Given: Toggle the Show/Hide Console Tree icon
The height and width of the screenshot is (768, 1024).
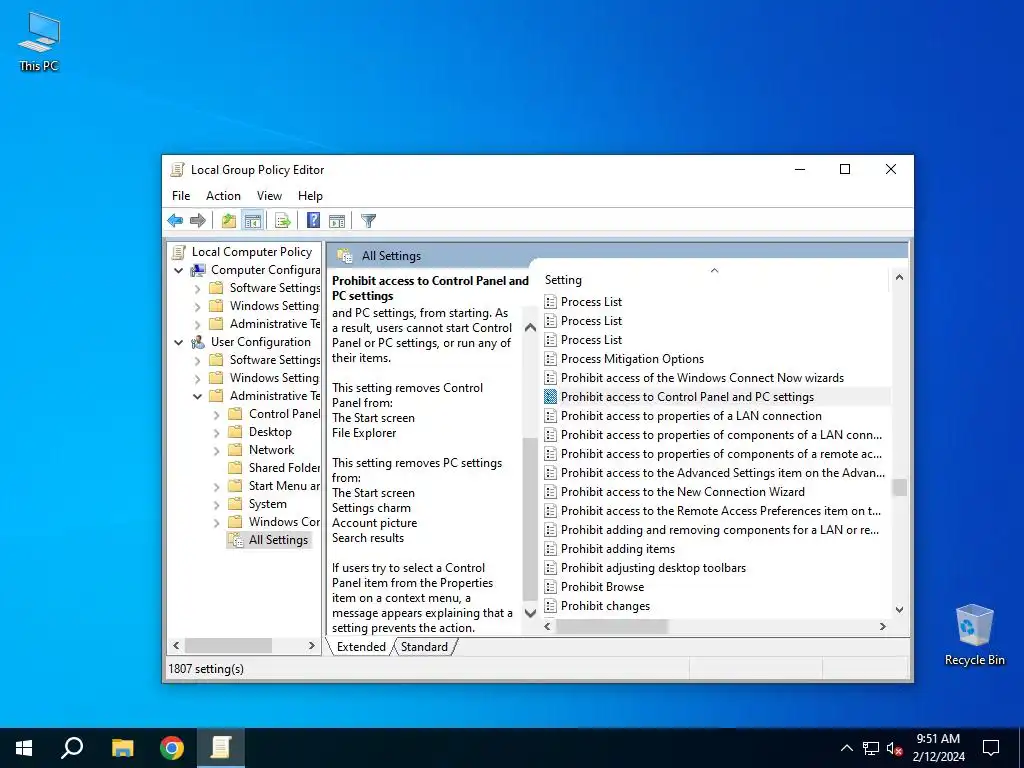Looking at the screenshot, I should click(252, 221).
